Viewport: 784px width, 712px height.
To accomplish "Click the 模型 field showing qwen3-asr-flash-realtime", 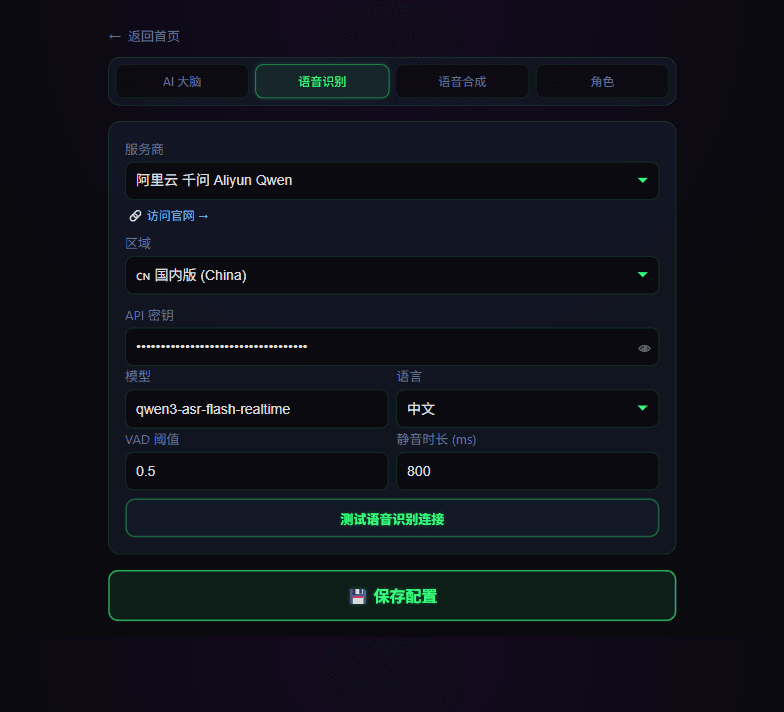I will coord(256,409).
